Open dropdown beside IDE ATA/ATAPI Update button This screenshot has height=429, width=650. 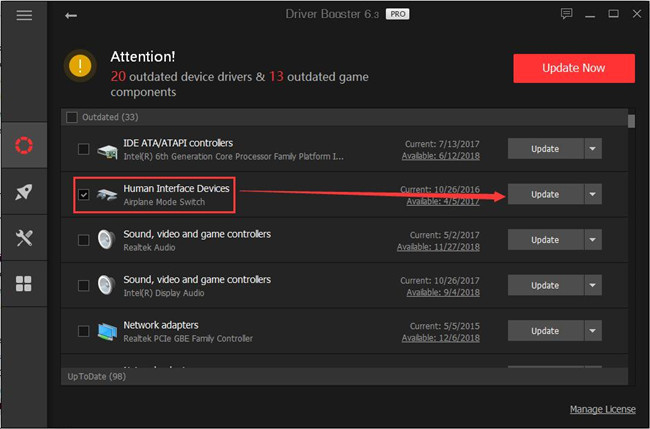pos(593,149)
